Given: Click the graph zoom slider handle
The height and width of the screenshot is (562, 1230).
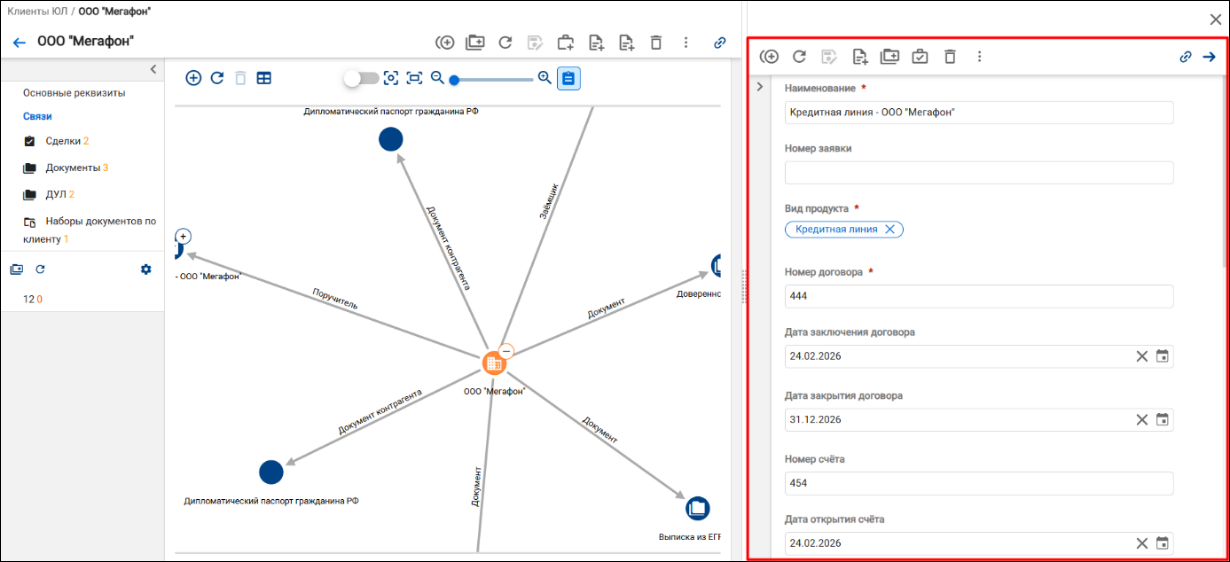Looking at the screenshot, I should click(454, 79).
